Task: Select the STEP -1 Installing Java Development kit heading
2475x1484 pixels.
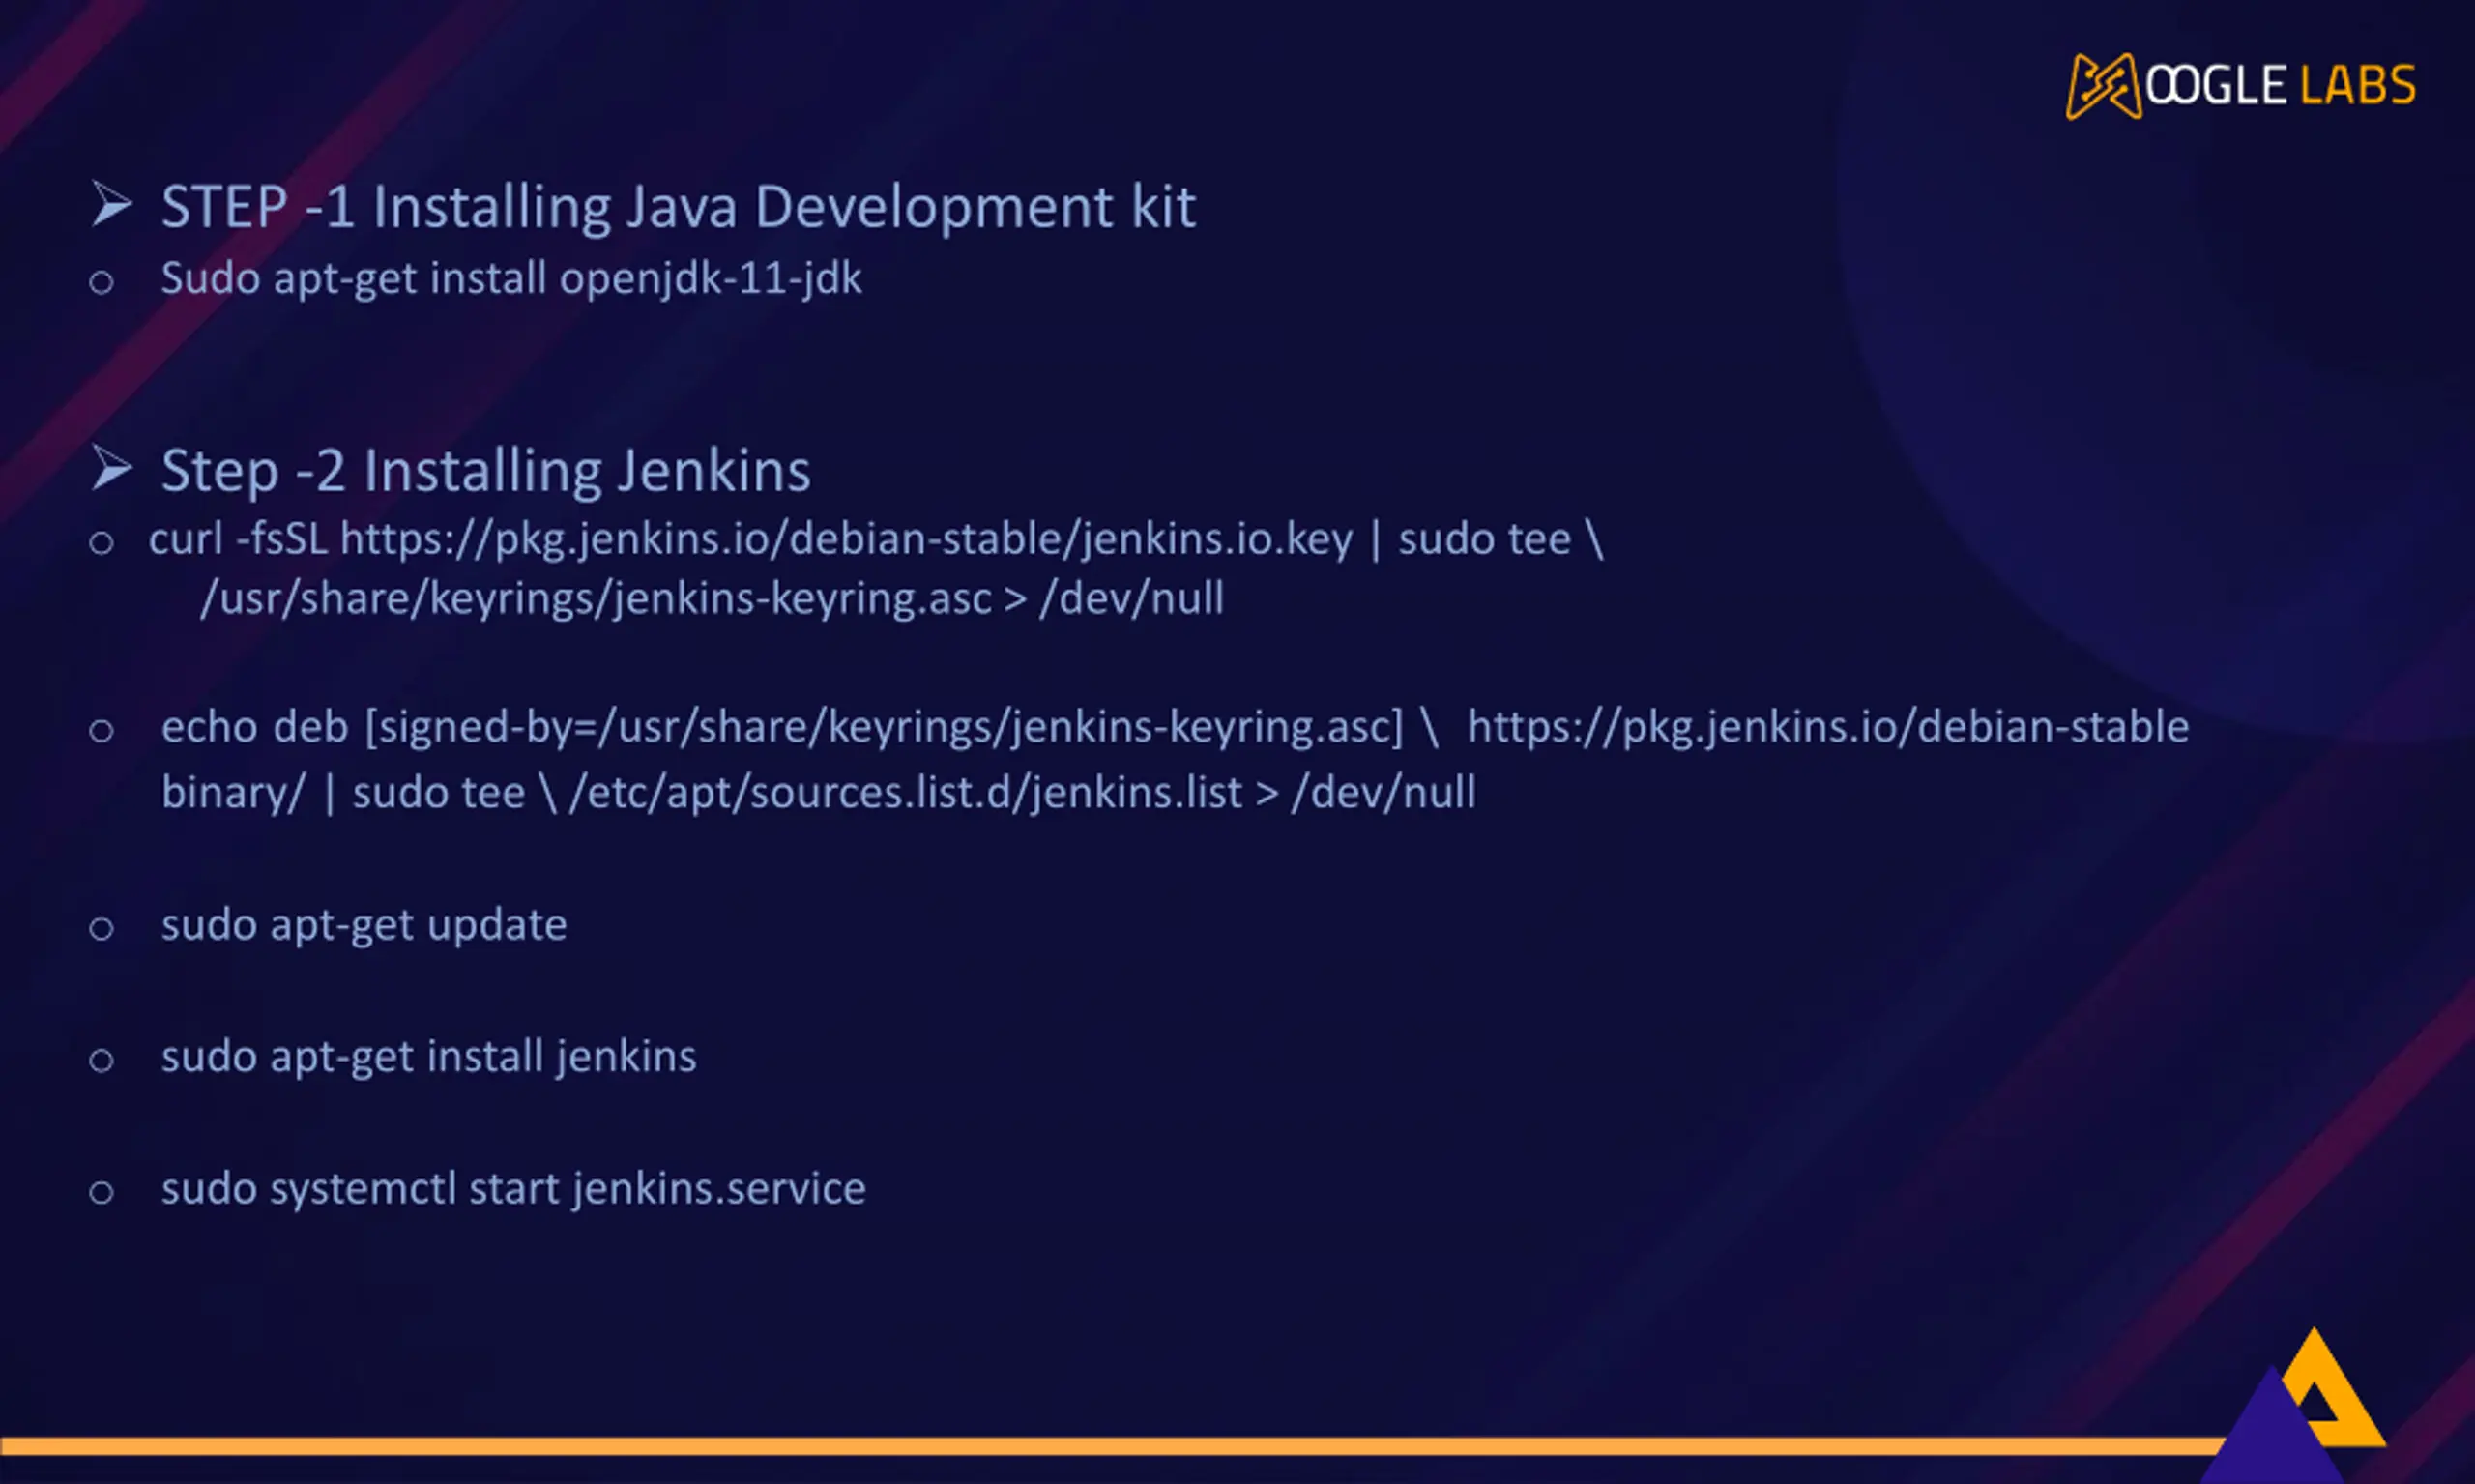Action: click(x=678, y=207)
